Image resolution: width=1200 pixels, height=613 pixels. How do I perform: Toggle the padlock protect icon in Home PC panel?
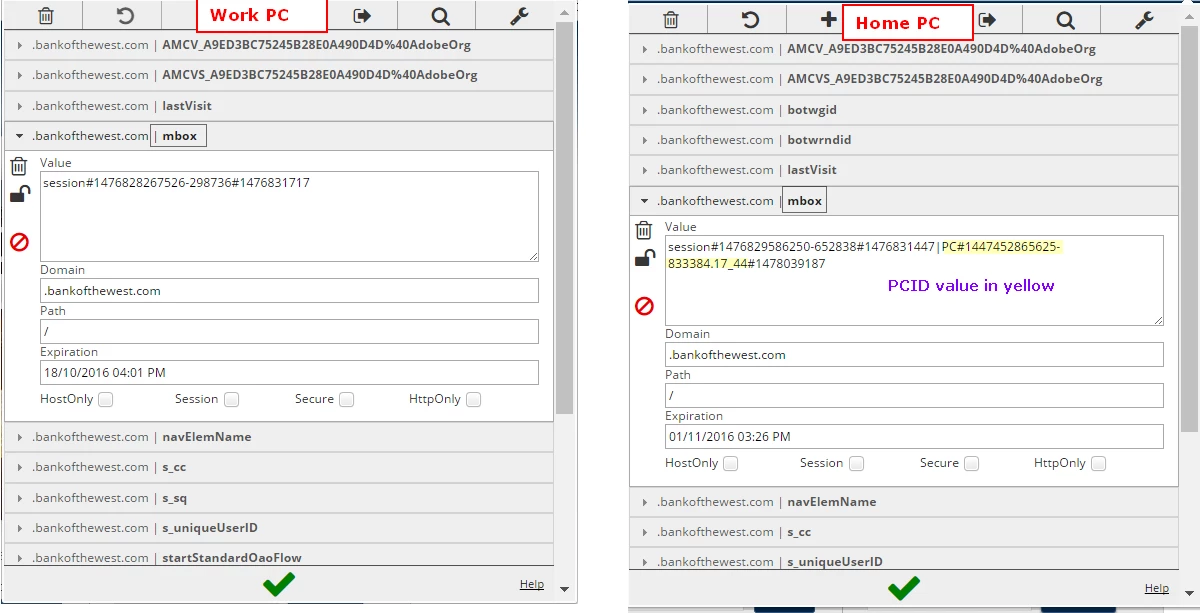pos(645,258)
